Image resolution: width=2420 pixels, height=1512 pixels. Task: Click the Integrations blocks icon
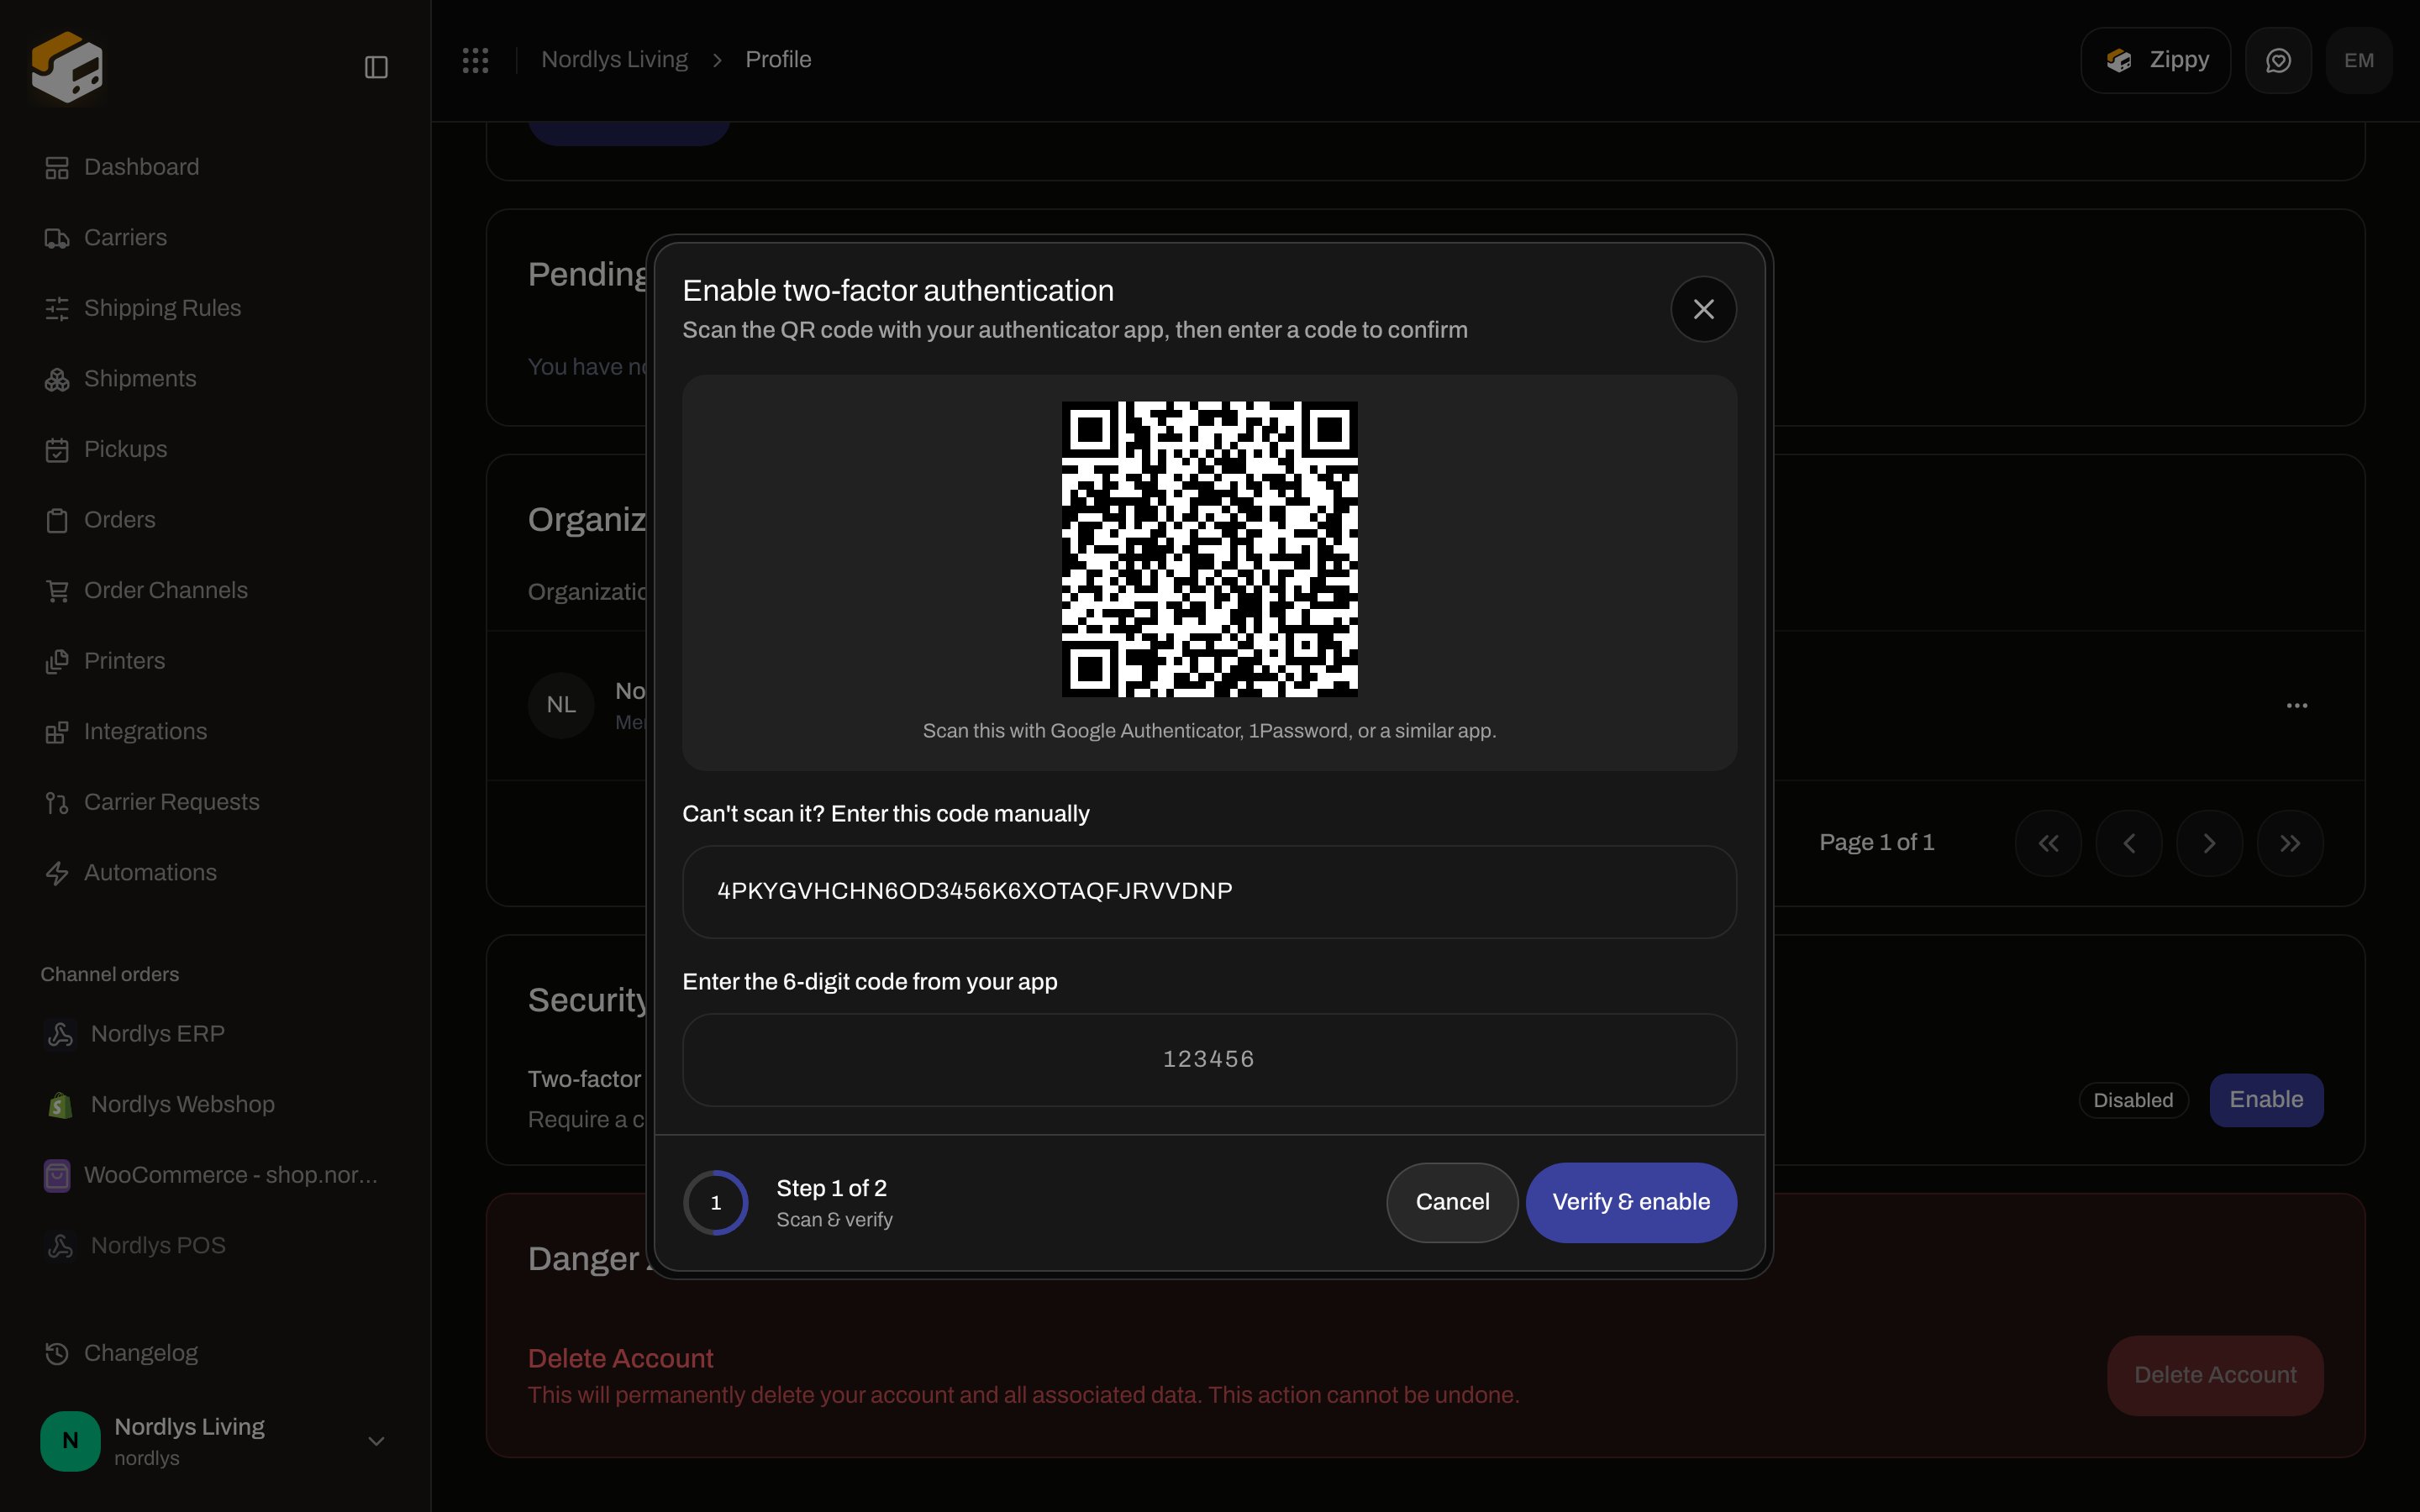[x=57, y=733]
